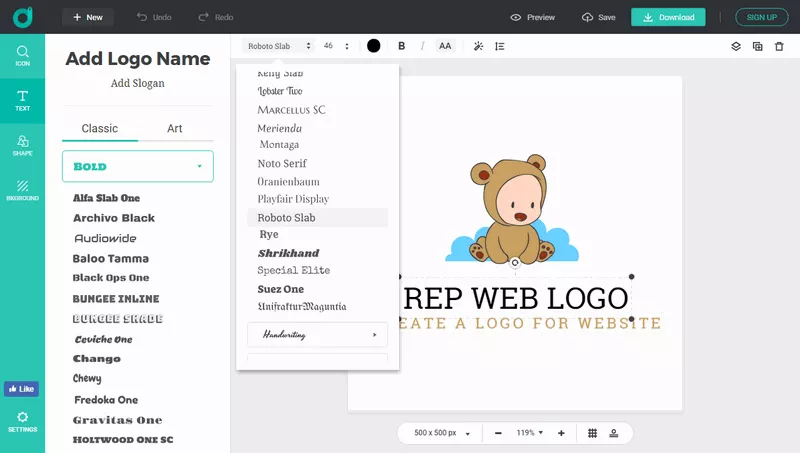Viewport: 800px width, 453px height.
Task: Choose Audiowide font
Action: (105, 238)
